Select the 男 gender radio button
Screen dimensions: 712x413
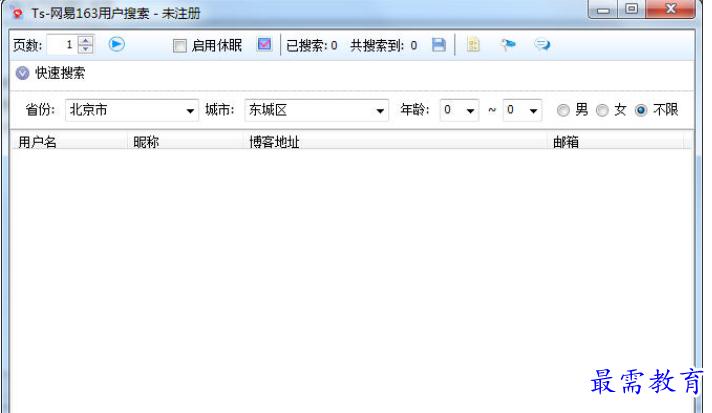(x=563, y=110)
